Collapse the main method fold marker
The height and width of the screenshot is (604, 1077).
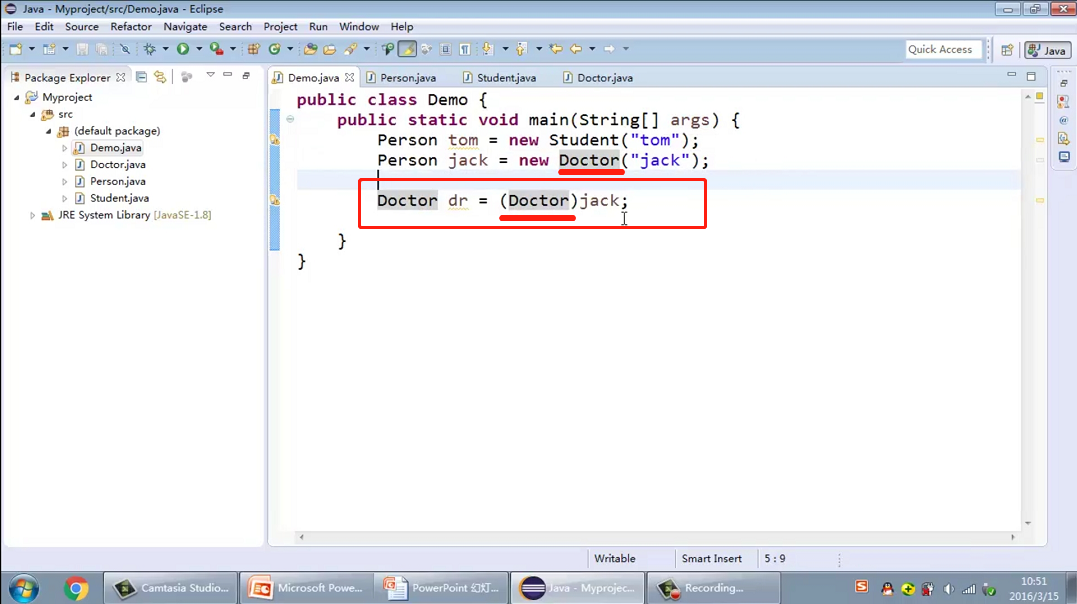click(290, 119)
